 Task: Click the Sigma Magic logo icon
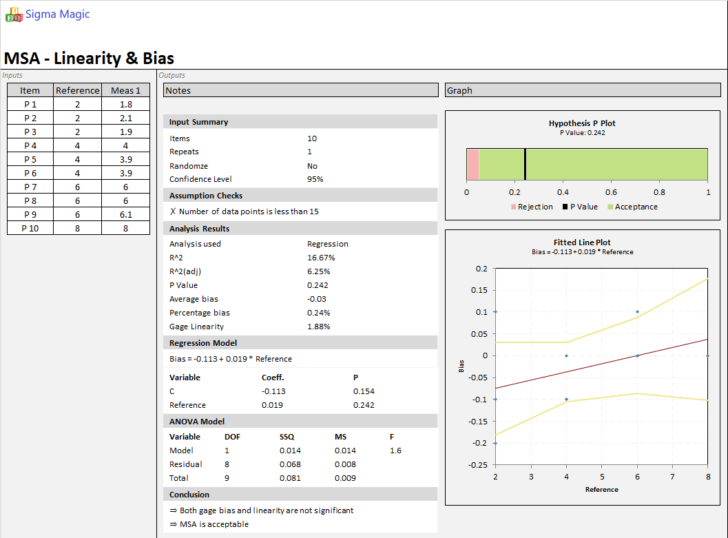[x=13, y=15]
